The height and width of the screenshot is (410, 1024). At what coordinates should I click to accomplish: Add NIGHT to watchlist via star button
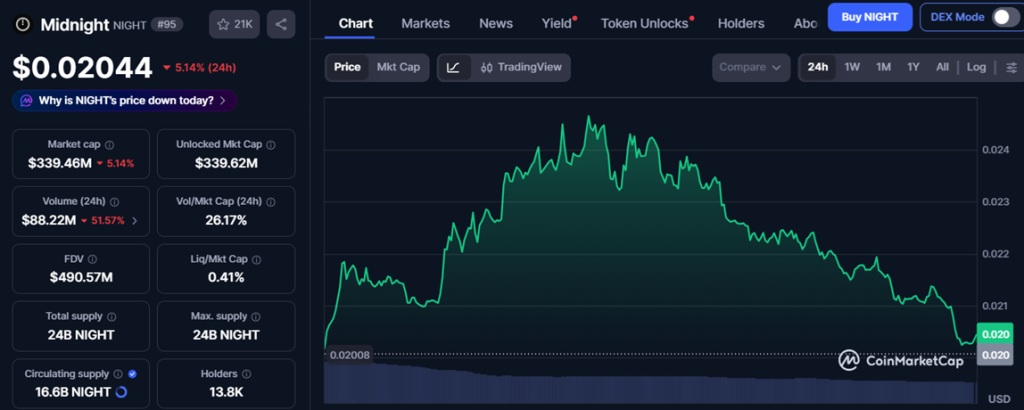tap(234, 24)
